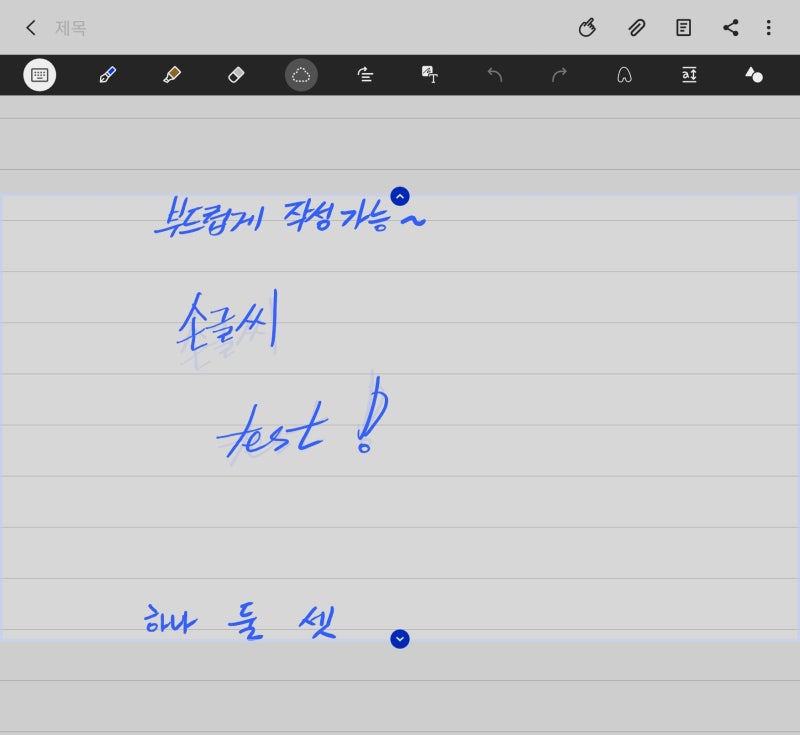Tap the handwritten 부드럽게 작성 가능 line

click(x=289, y=217)
